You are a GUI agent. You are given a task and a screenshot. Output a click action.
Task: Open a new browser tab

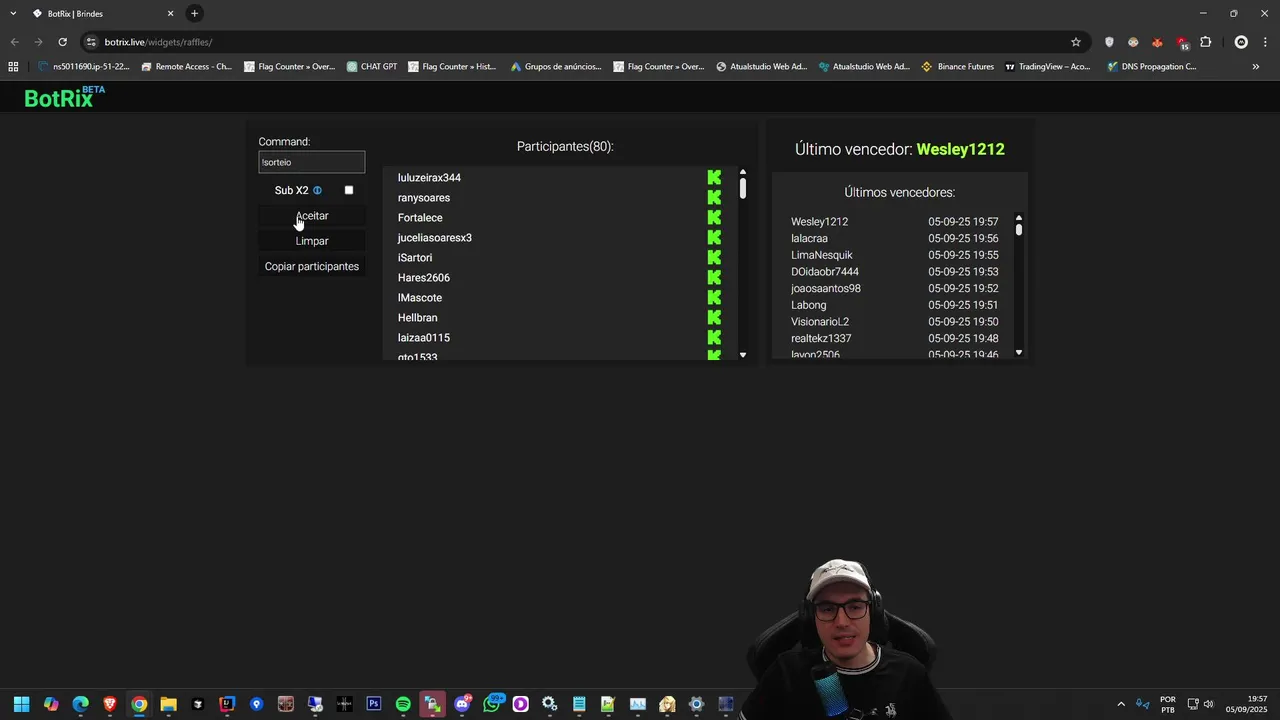coord(194,13)
